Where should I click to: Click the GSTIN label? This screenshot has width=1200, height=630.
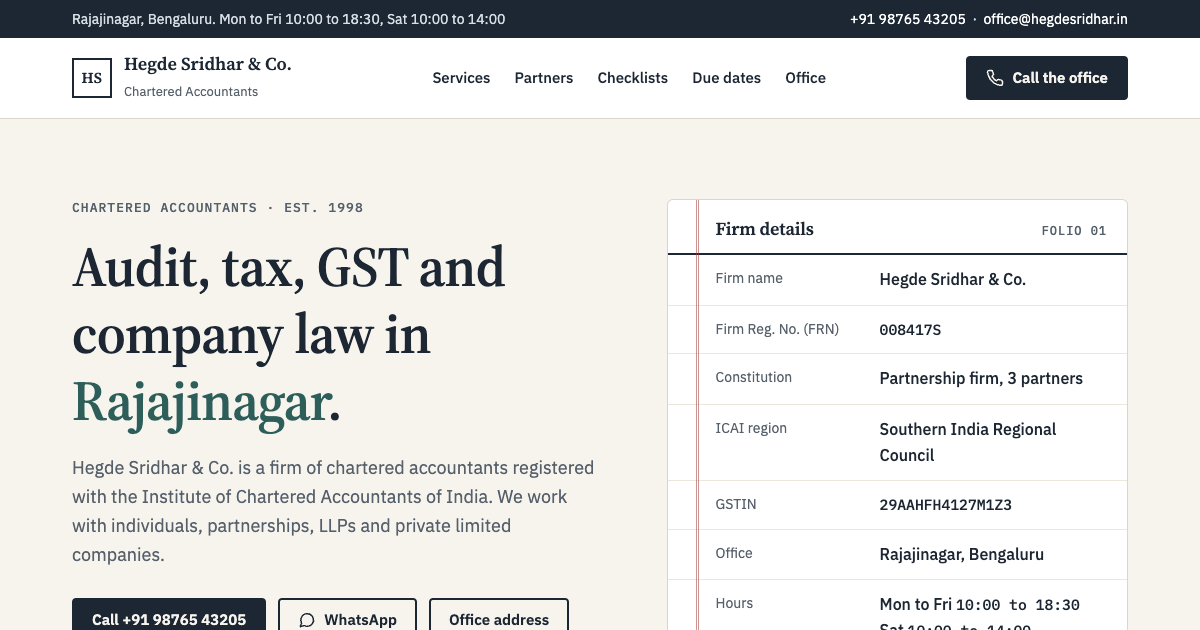(x=736, y=504)
